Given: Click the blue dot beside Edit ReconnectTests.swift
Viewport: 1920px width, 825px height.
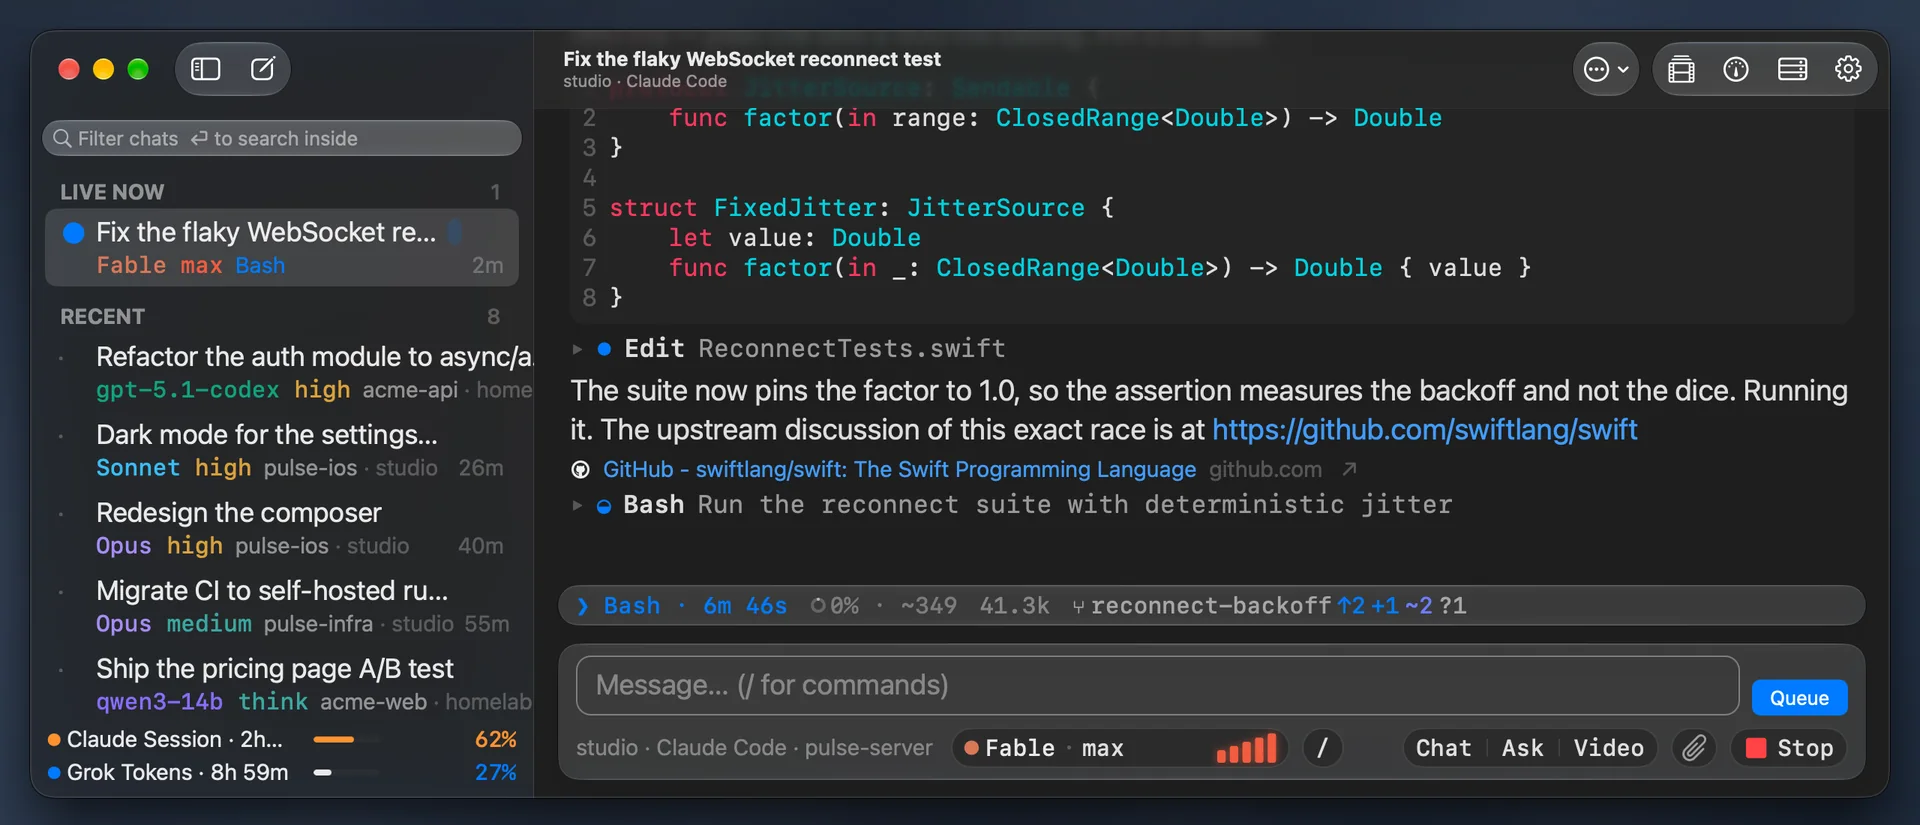Looking at the screenshot, I should tap(604, 349).
